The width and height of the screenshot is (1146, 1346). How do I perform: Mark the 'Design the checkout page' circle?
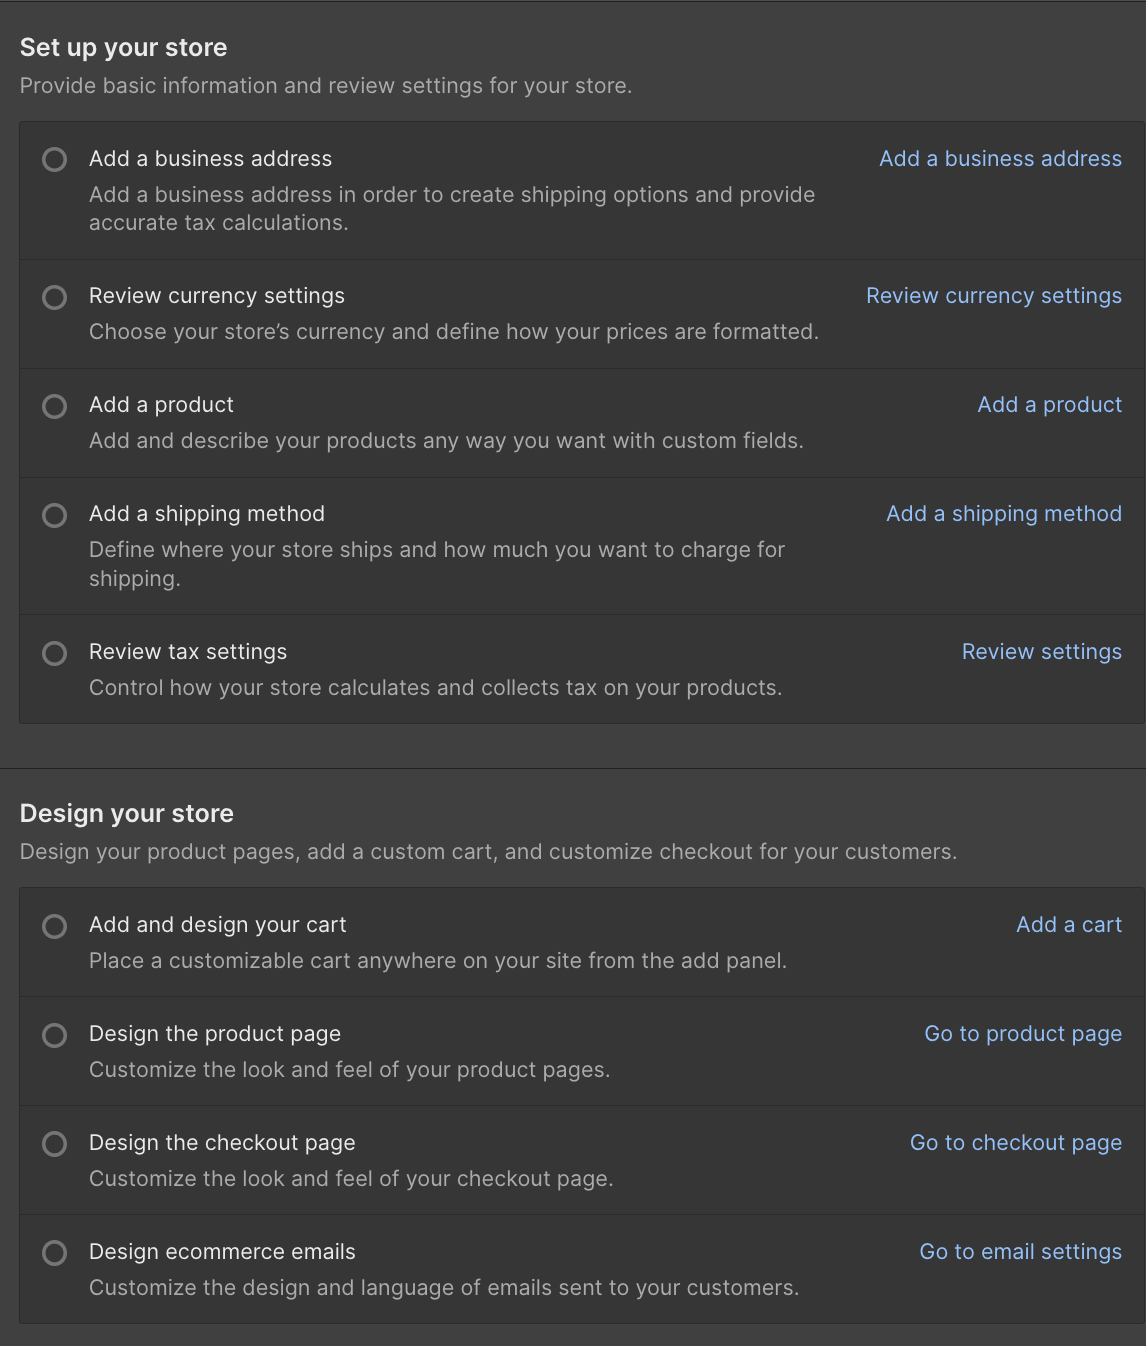[55, 1144]
